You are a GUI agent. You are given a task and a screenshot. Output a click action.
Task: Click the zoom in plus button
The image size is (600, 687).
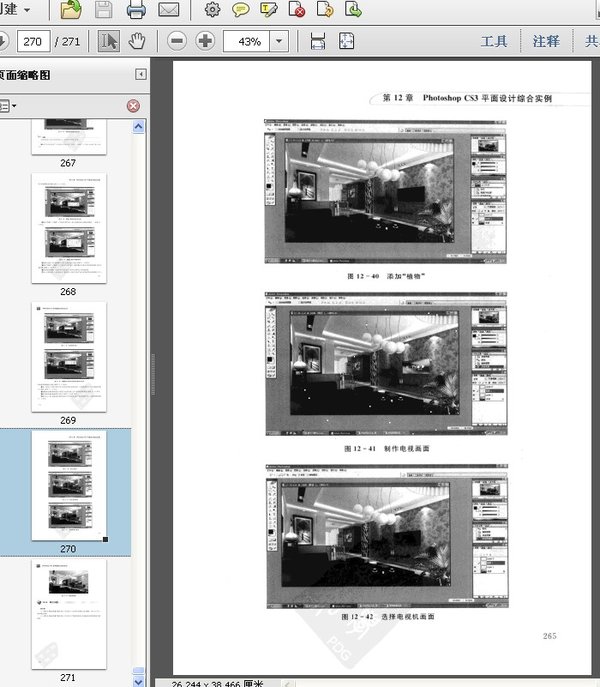pos(205,41)
